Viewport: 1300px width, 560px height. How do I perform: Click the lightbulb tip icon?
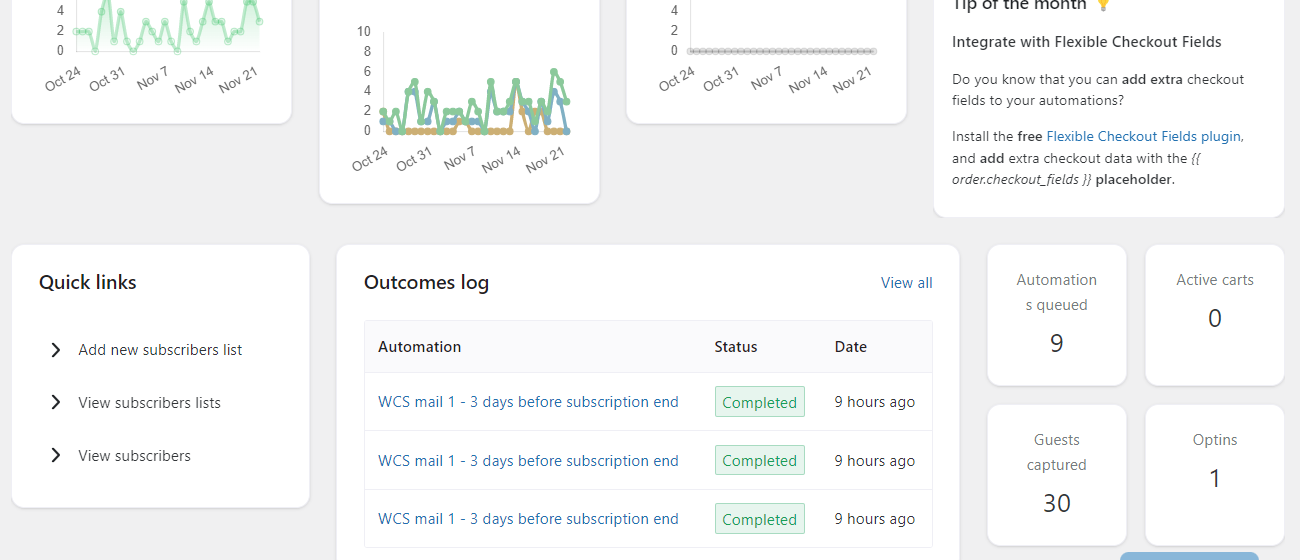point(1103,5)
